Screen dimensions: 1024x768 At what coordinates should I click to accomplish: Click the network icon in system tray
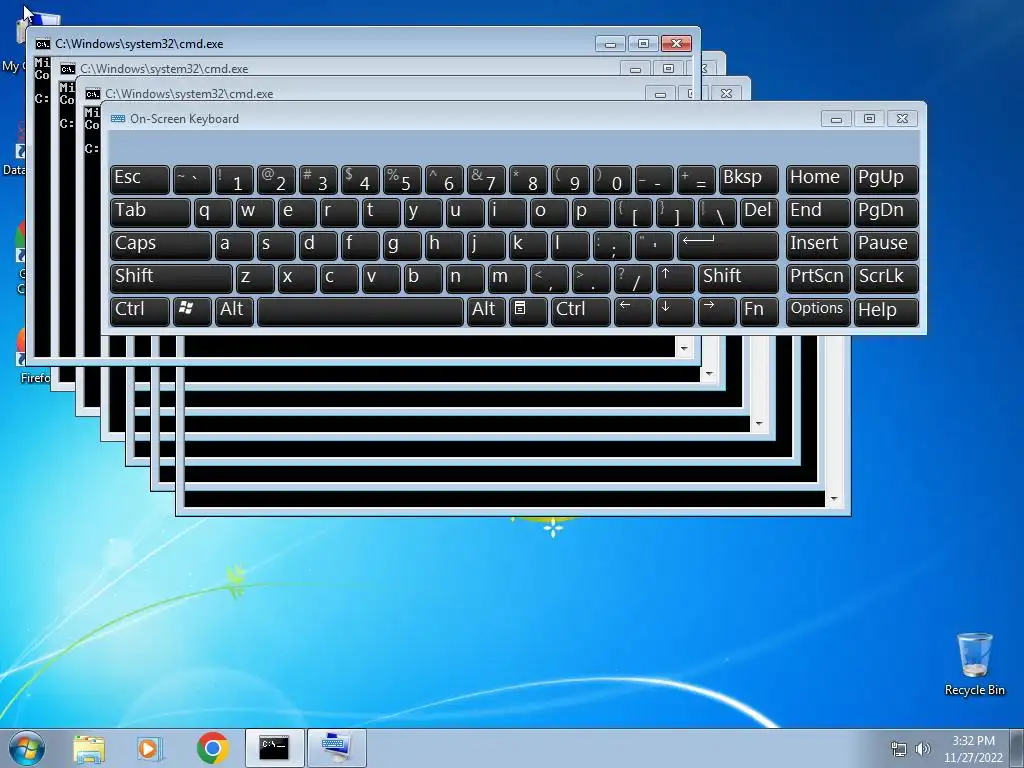pos(899,749)
